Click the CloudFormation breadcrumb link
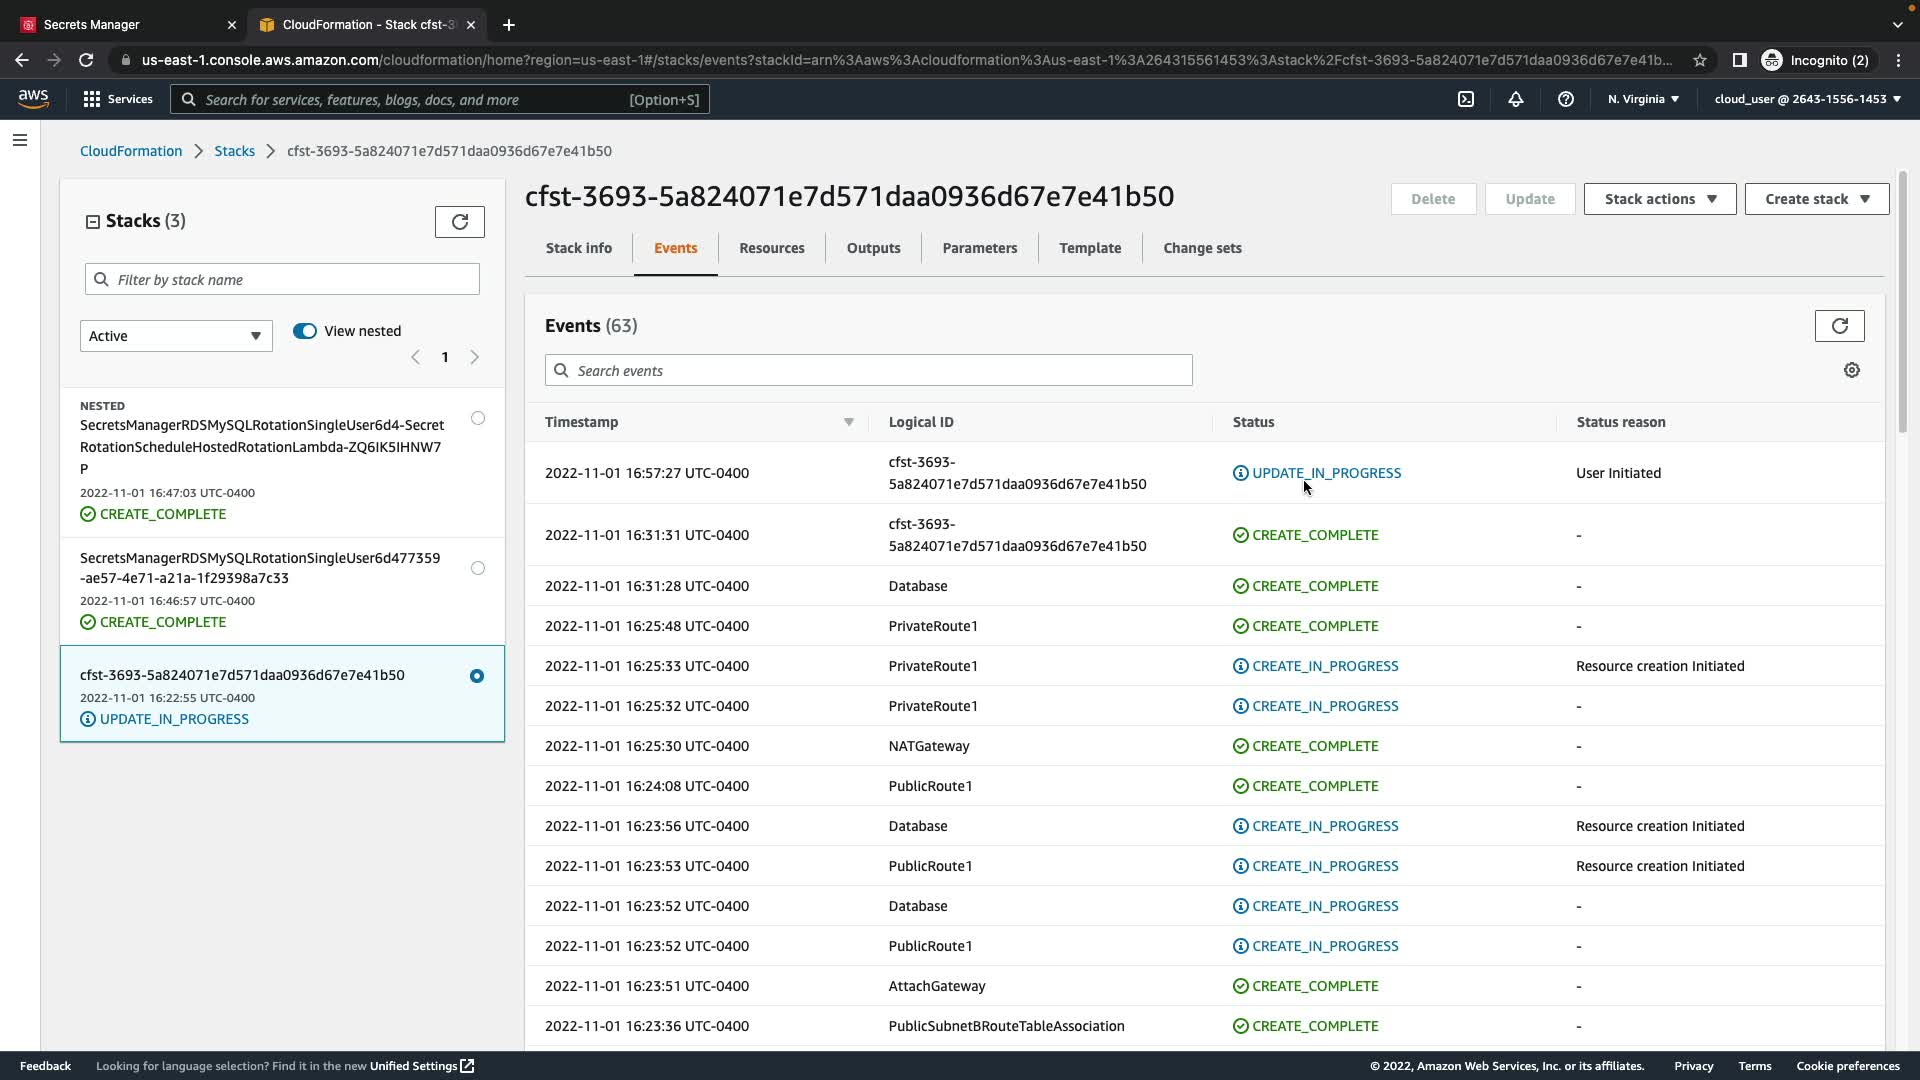This screenshot has height=1080, width=1920. (x=131, y=151)
